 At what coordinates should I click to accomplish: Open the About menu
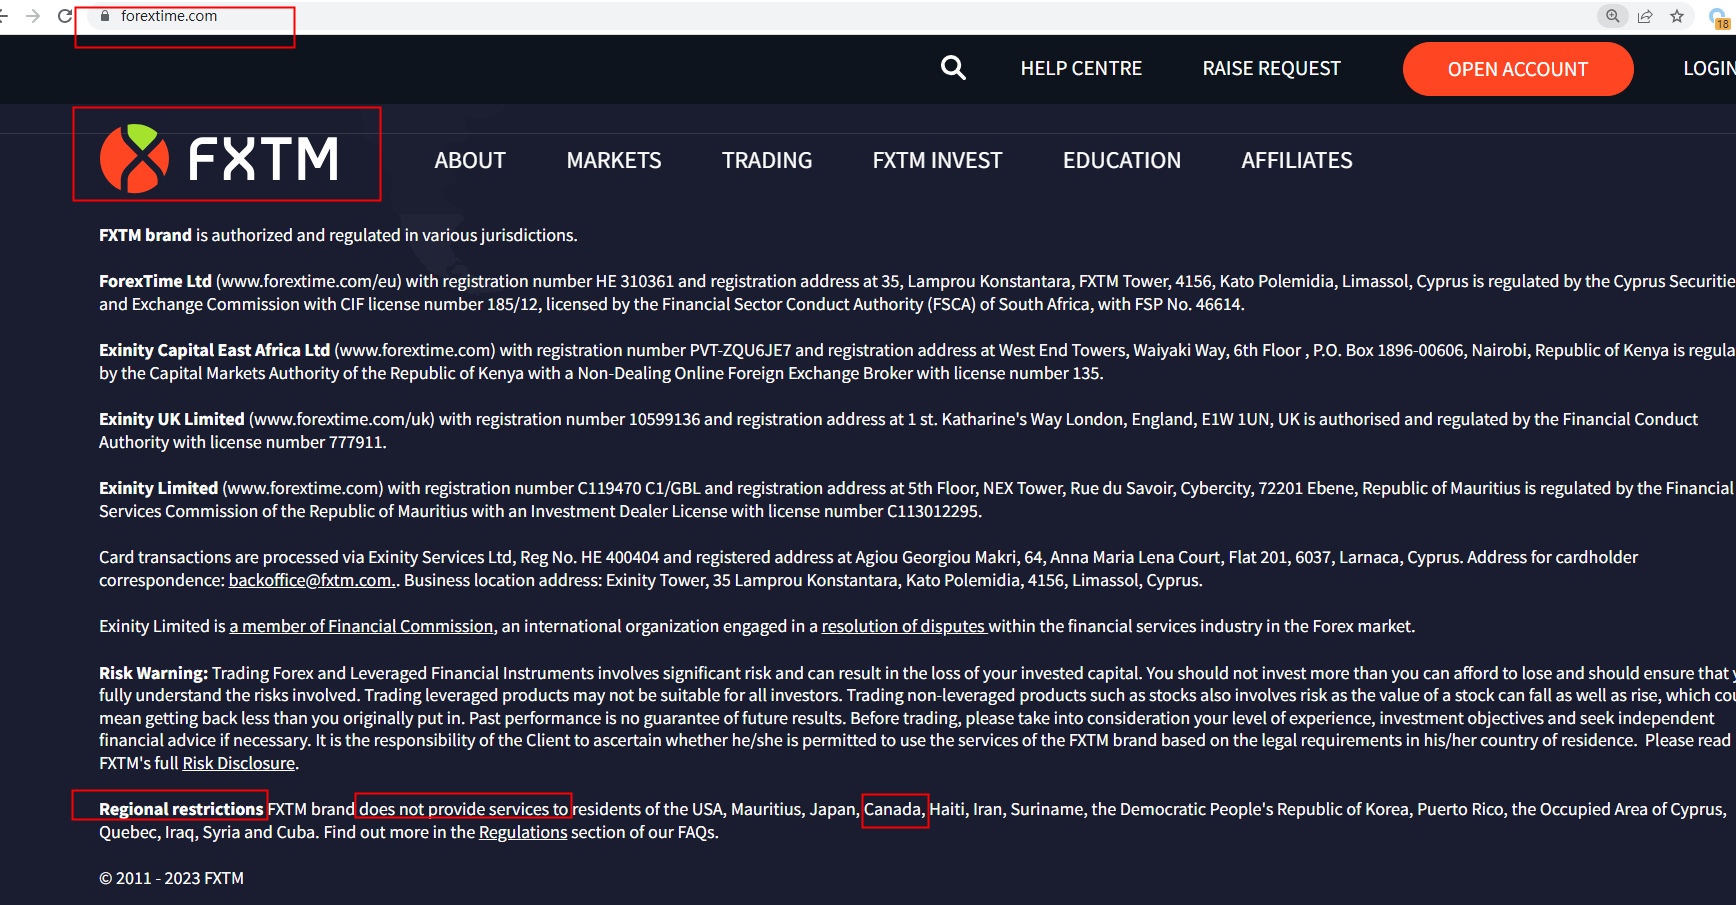[470, 160]
